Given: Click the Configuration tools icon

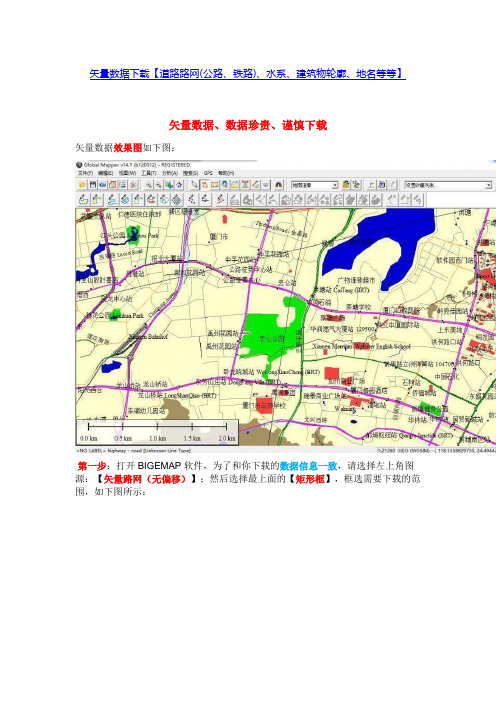Looking at the screenshot, I should (133, 184).
